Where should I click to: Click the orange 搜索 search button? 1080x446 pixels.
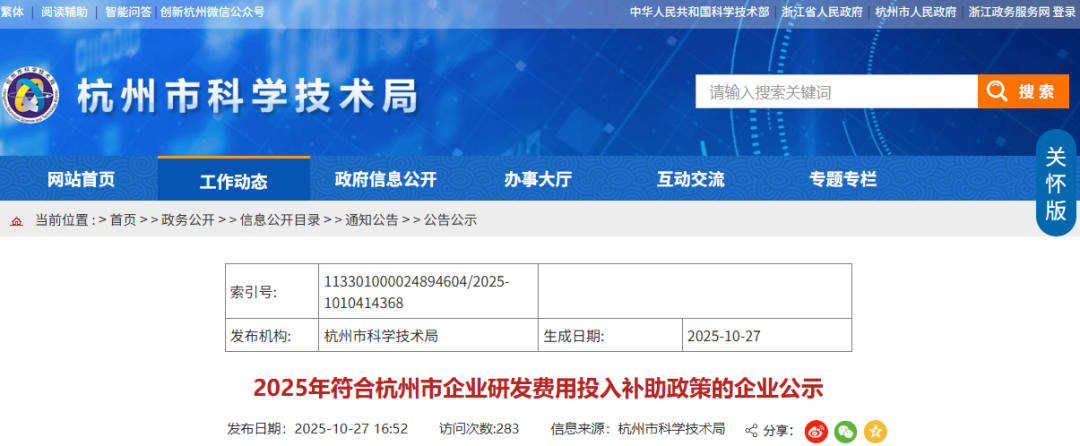1023,92
